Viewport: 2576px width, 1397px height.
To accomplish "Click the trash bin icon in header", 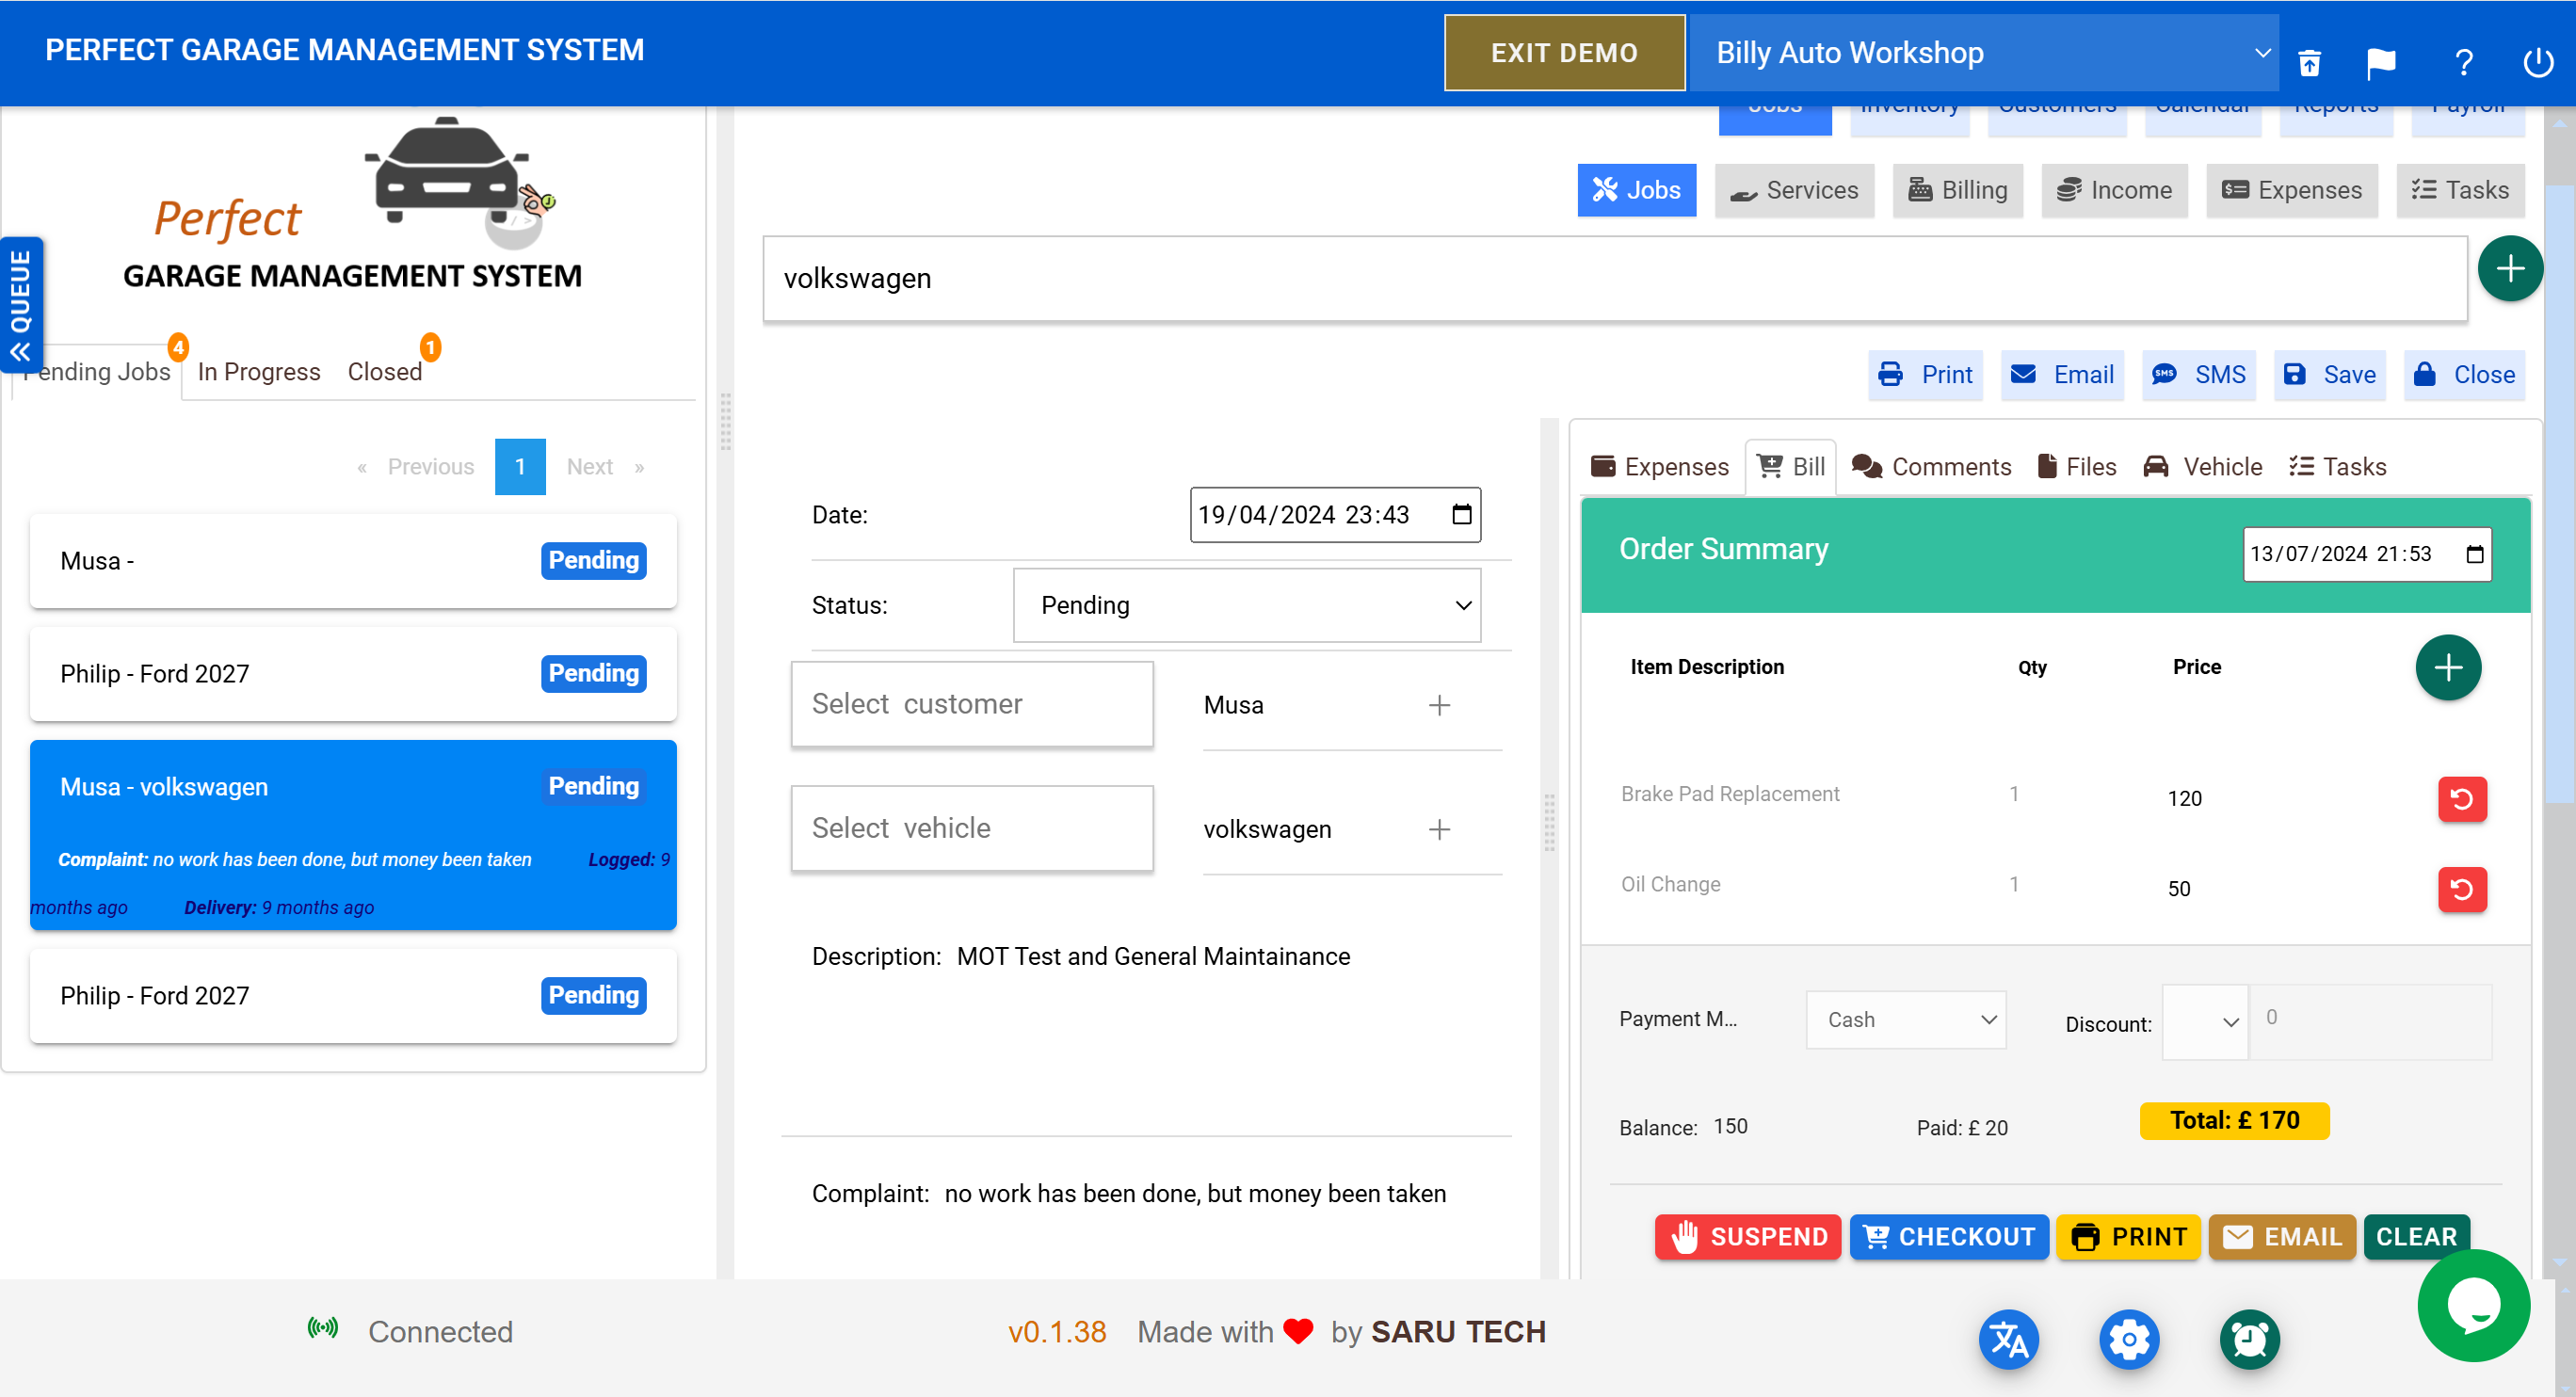I will [x=2309, y=63].
